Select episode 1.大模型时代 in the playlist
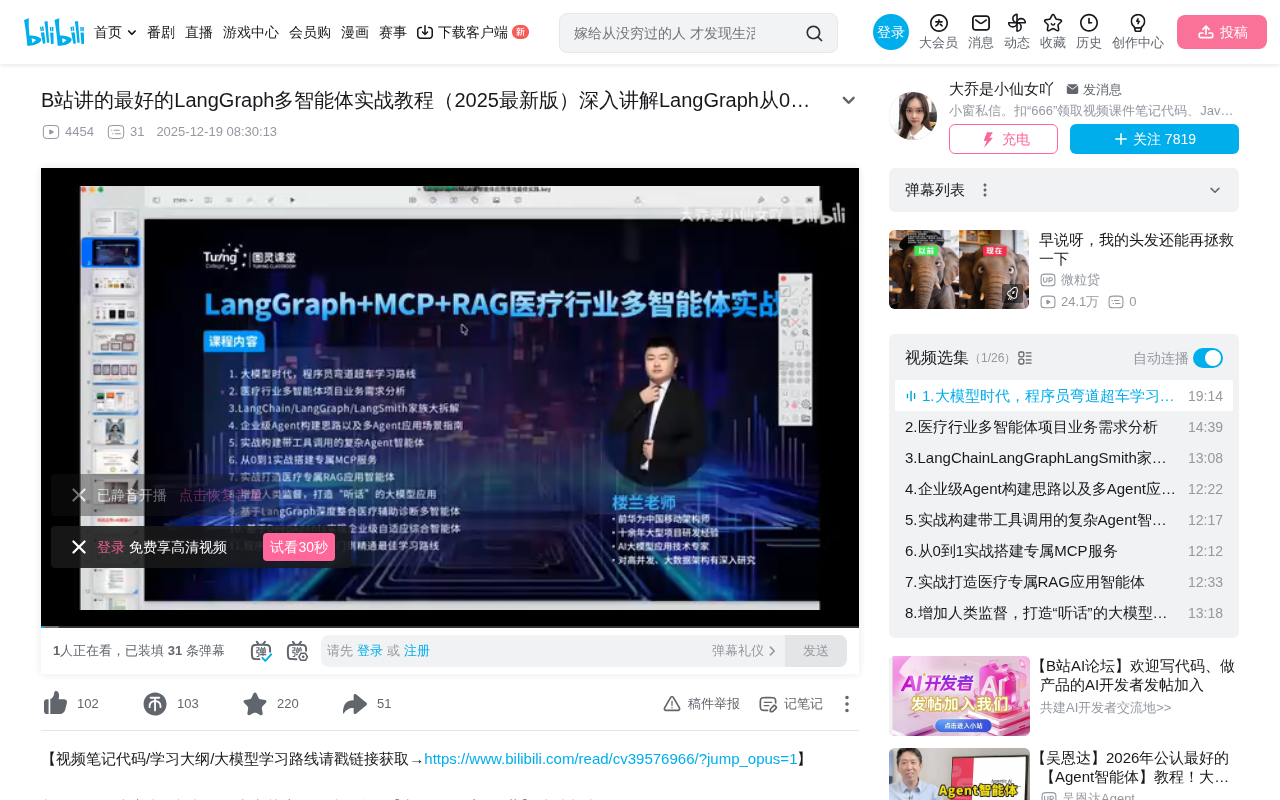This screenshot has width=1280, height=800. [1064, 396]
